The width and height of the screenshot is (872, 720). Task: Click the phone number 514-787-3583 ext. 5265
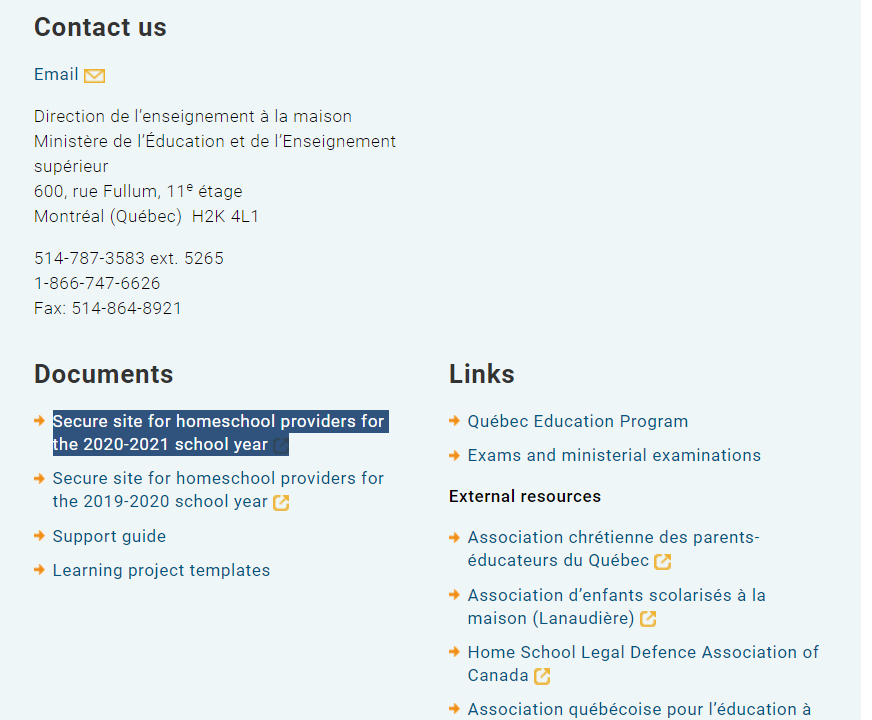[128, 259]
